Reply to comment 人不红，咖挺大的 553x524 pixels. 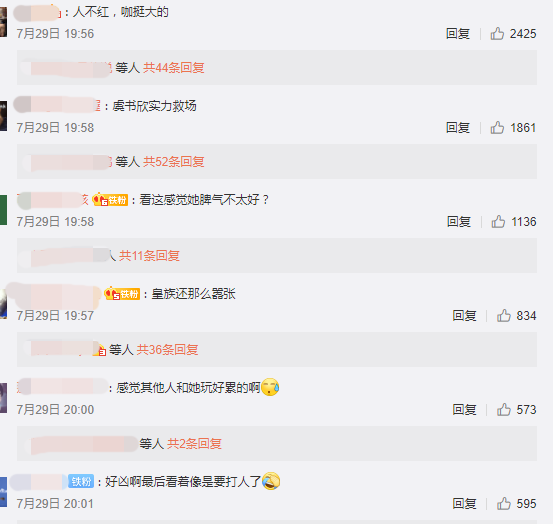click(458, 34)
